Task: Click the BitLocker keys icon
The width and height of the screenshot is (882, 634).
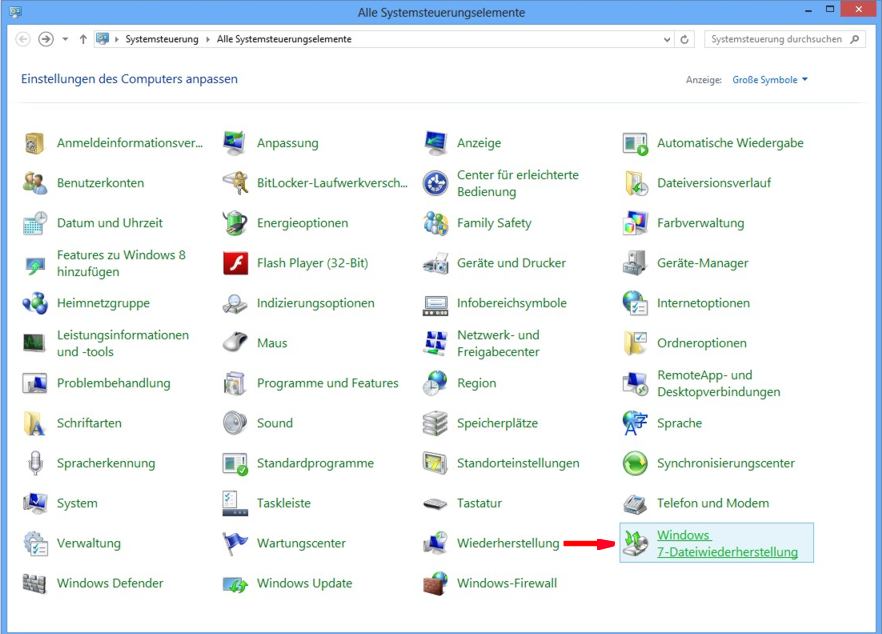Action: coord(235,183)
